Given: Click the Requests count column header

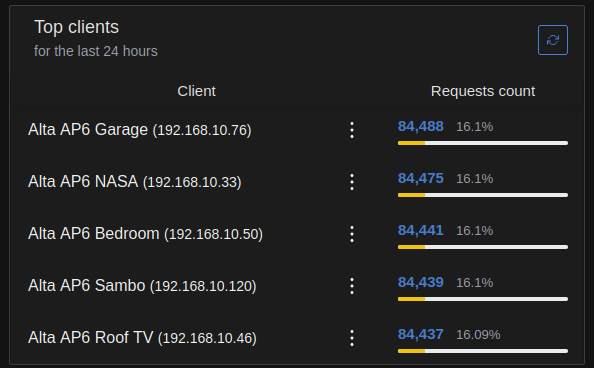Looking at the screenshot, I should [483, 91].
